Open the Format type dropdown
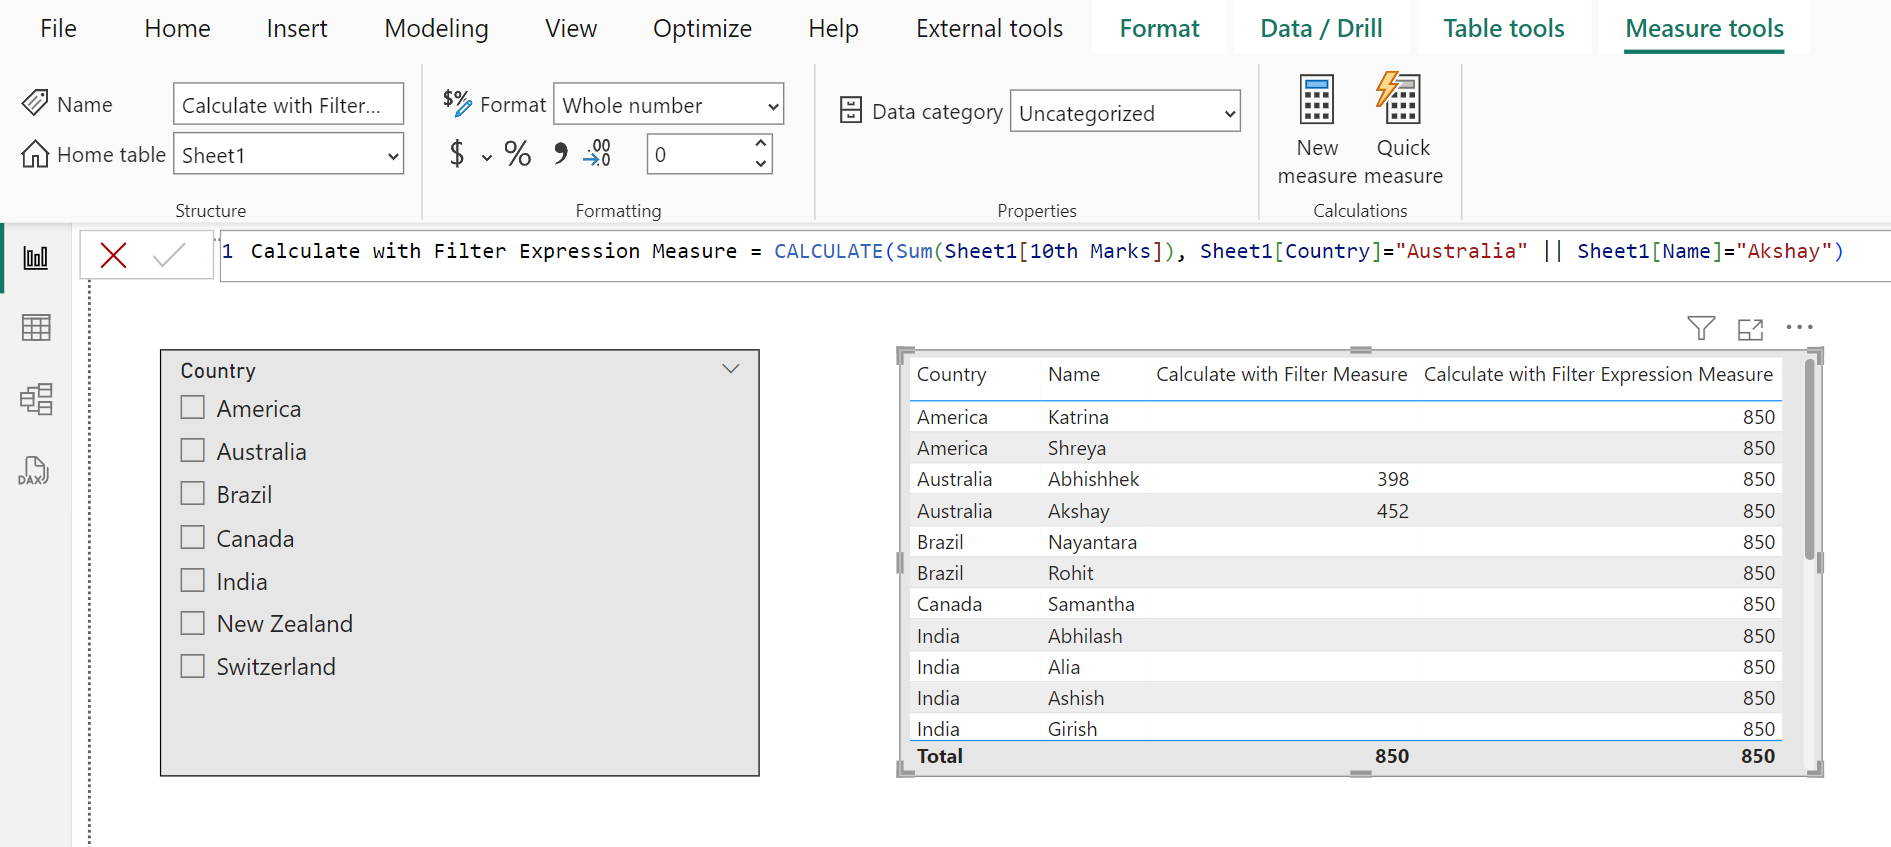Viewport: 1891px width, 847px height. pos(668,105)
